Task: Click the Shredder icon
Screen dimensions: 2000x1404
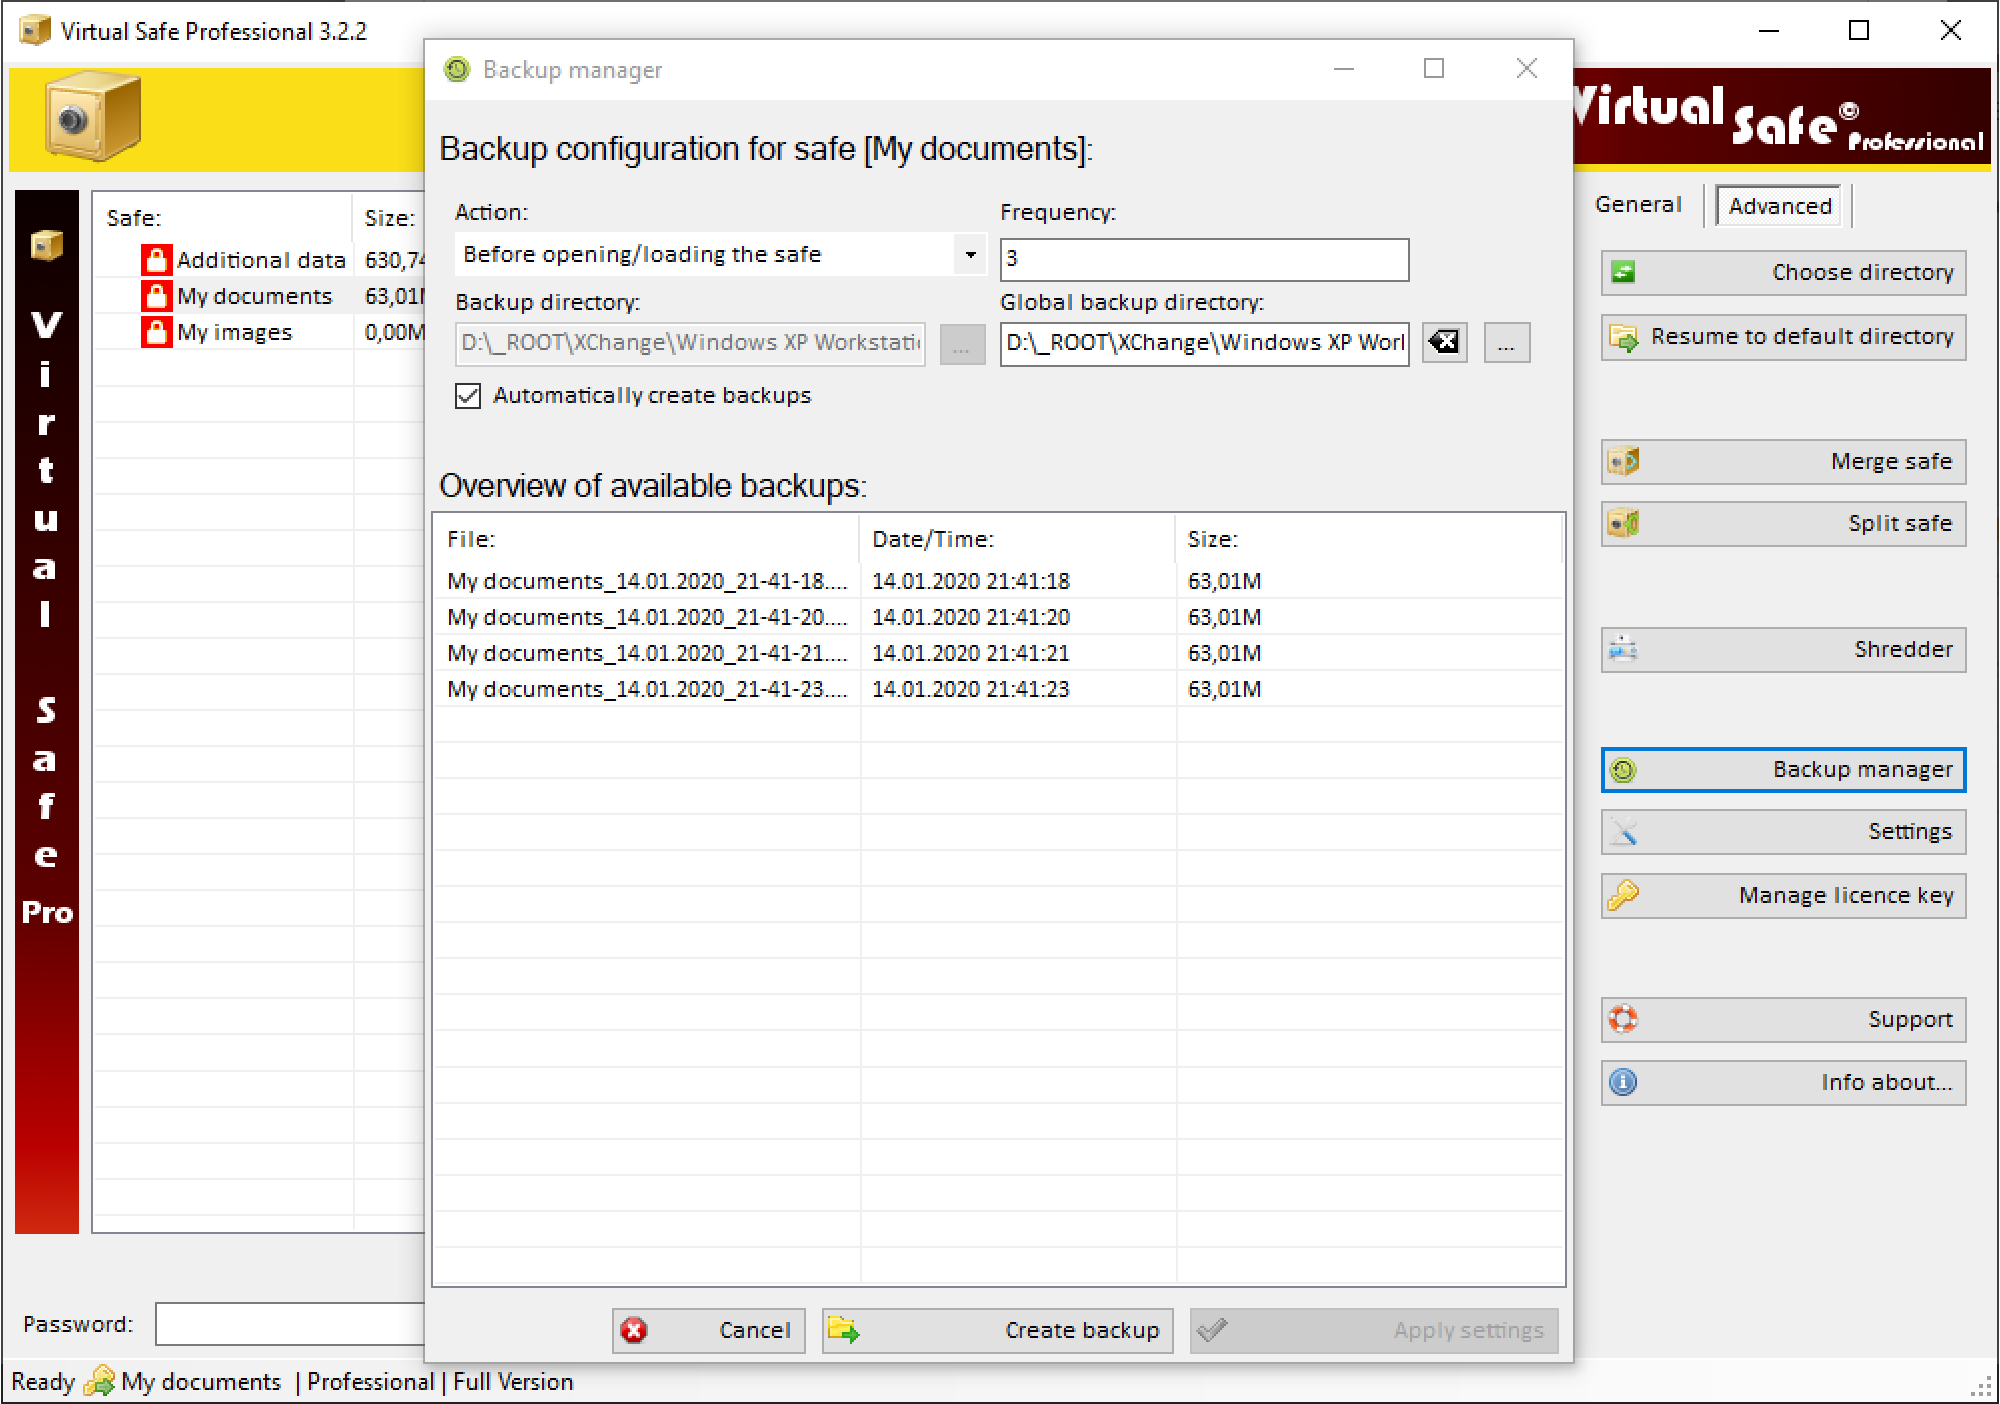Action: pos(1623,649)
